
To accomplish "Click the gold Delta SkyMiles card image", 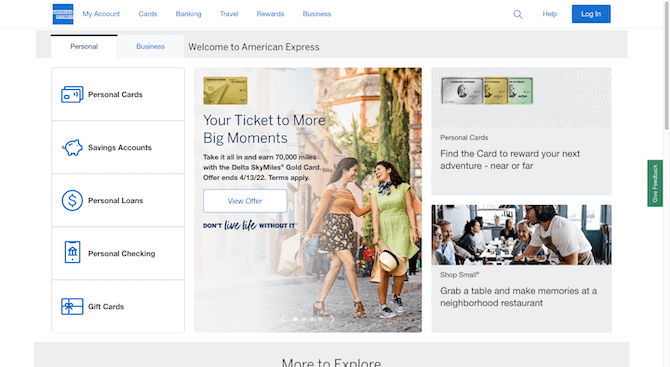I will 225,91.
